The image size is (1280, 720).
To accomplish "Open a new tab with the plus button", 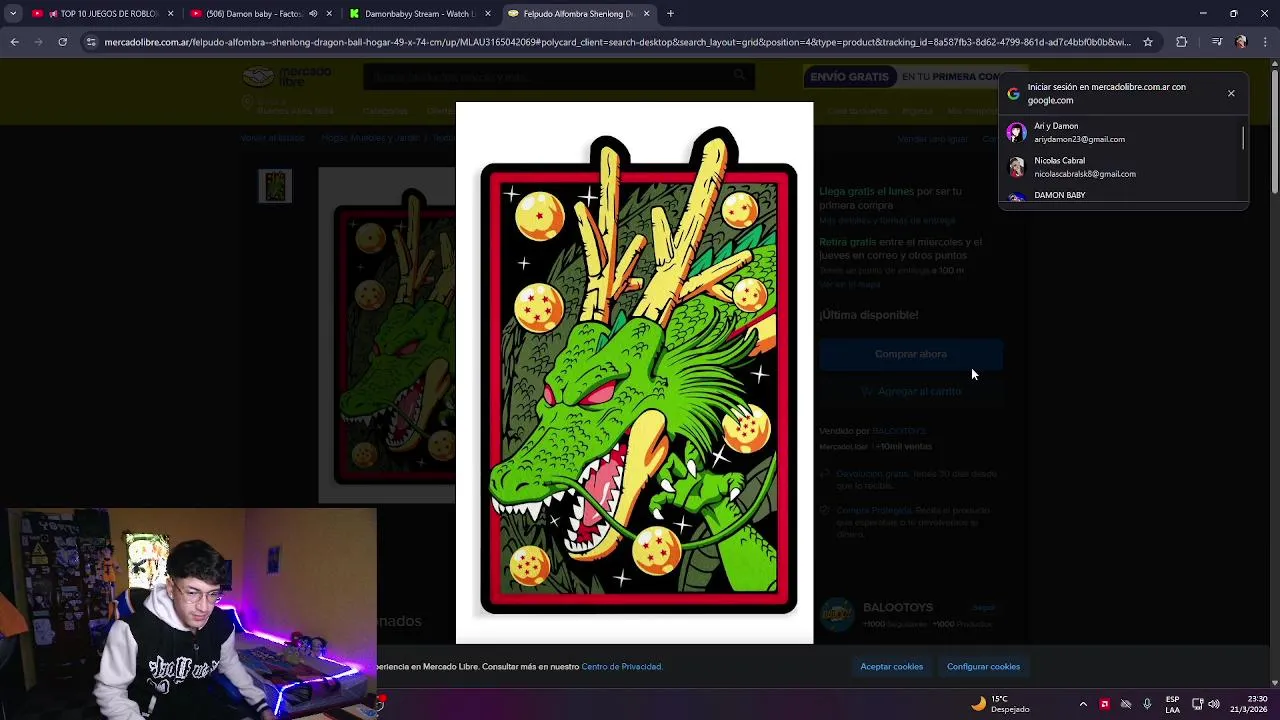I will coord(670,14).
